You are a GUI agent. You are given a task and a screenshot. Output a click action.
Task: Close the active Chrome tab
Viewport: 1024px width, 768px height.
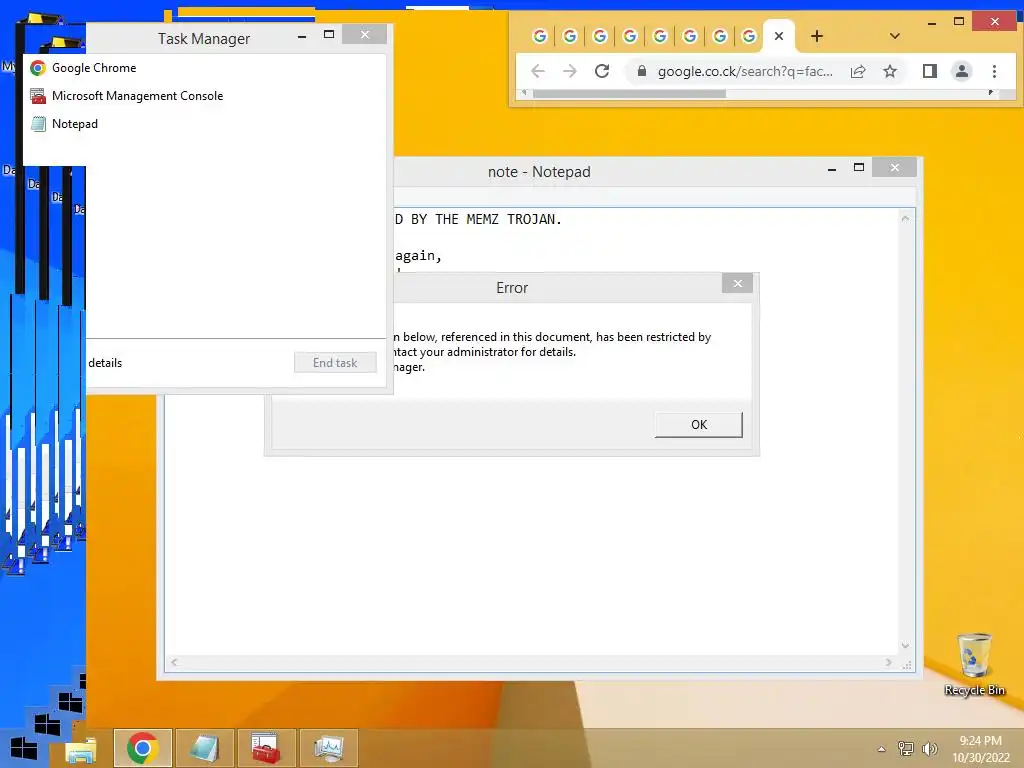778,37
